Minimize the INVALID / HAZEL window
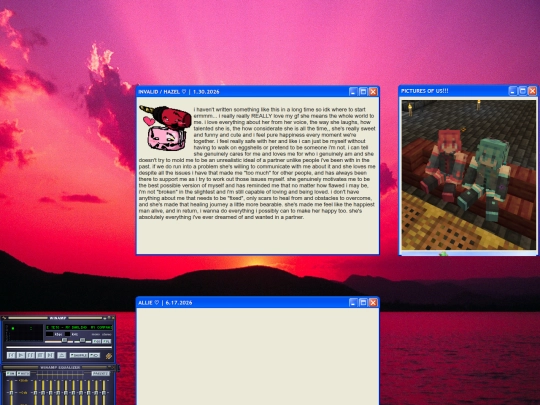 (x=353, y=92)
